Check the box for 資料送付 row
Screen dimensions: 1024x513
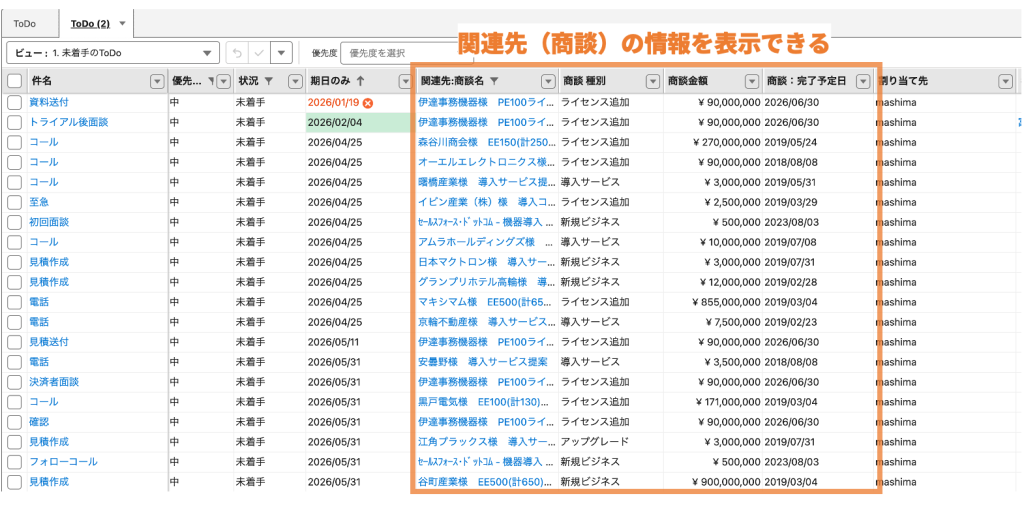tap(14, 102)
